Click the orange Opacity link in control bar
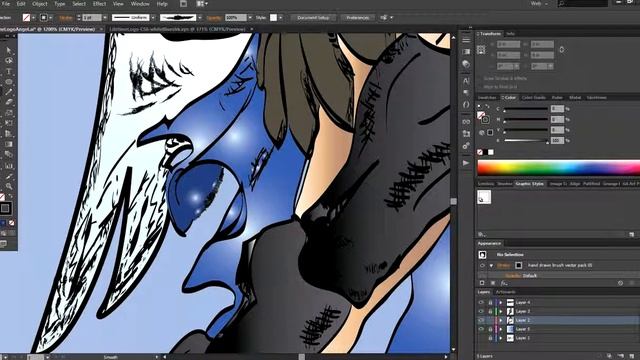 214,18
